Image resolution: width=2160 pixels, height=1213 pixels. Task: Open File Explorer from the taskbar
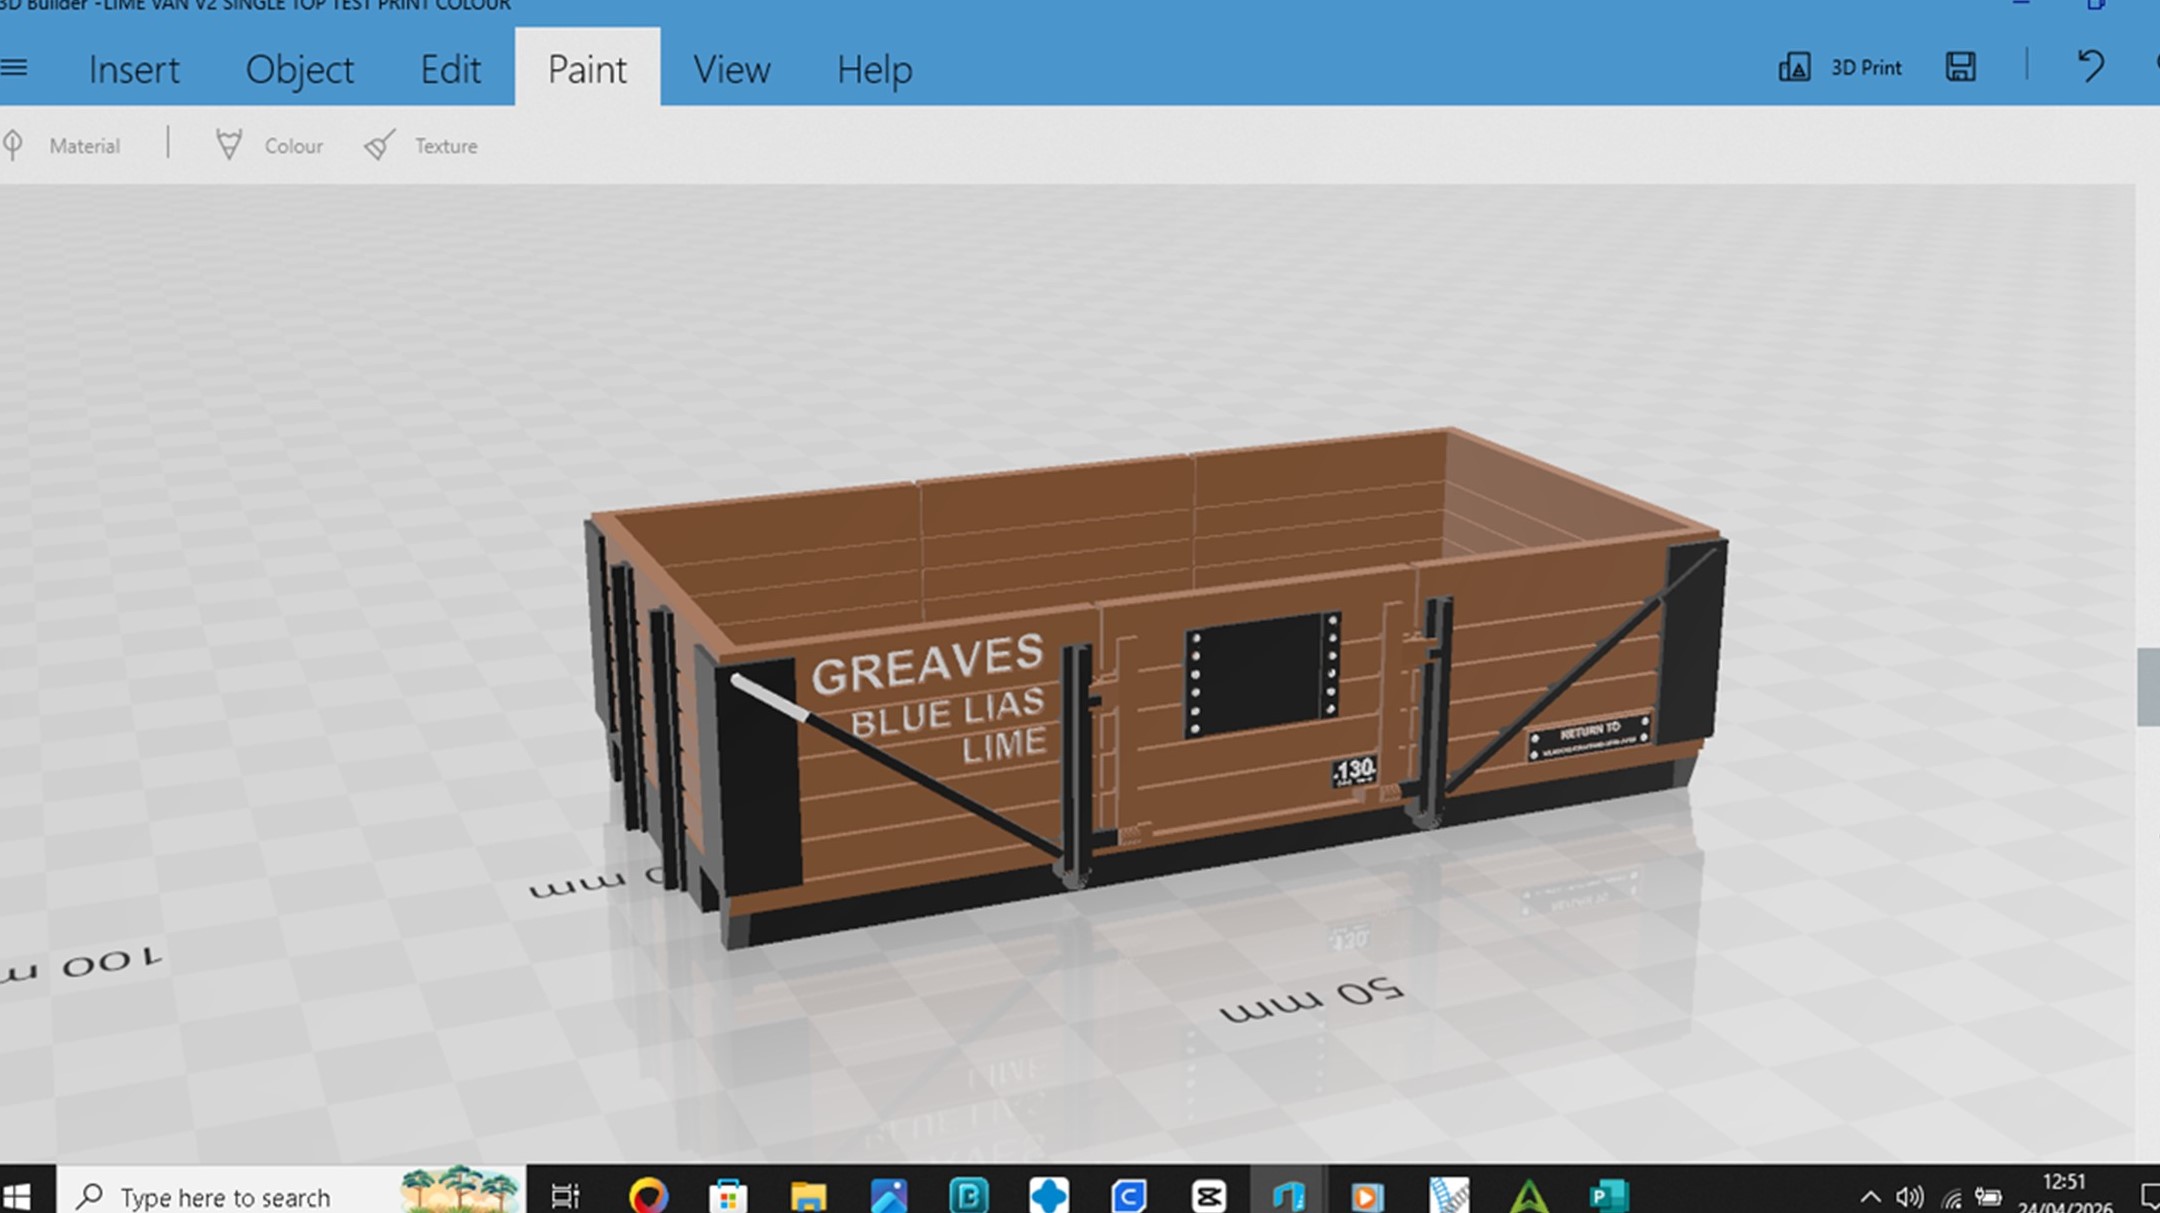[x=808, y=1196]
